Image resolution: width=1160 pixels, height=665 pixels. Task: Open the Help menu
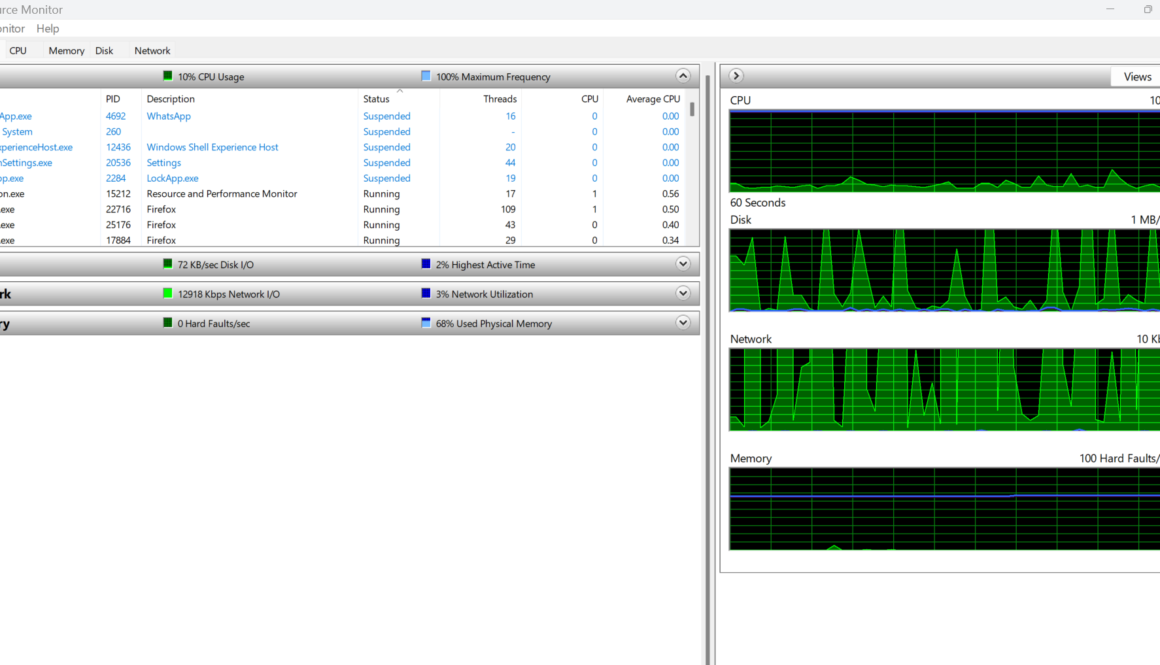[47, 29]
